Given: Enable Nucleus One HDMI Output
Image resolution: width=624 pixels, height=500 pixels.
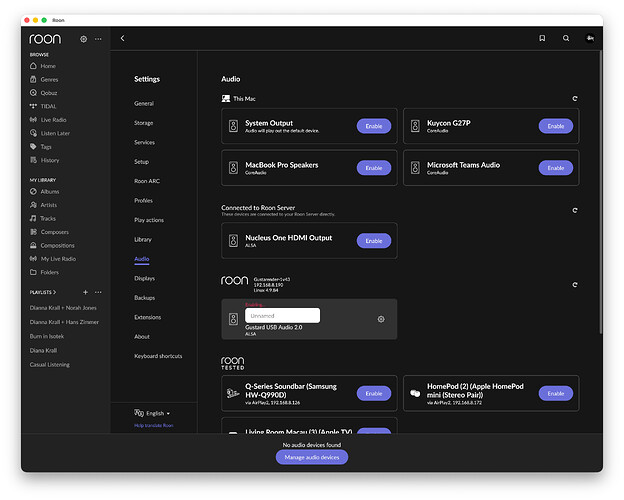Looking at the screenshot, I should tap(374, 241).
